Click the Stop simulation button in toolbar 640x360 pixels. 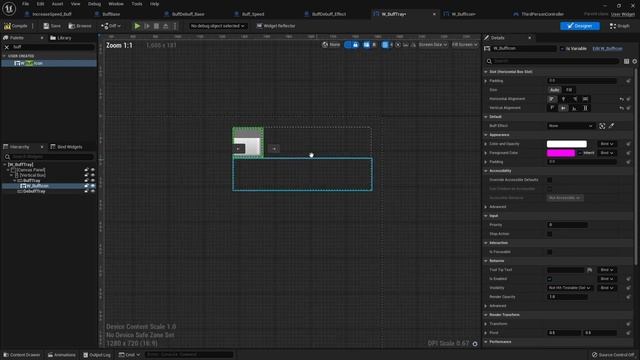coord(156,26)
